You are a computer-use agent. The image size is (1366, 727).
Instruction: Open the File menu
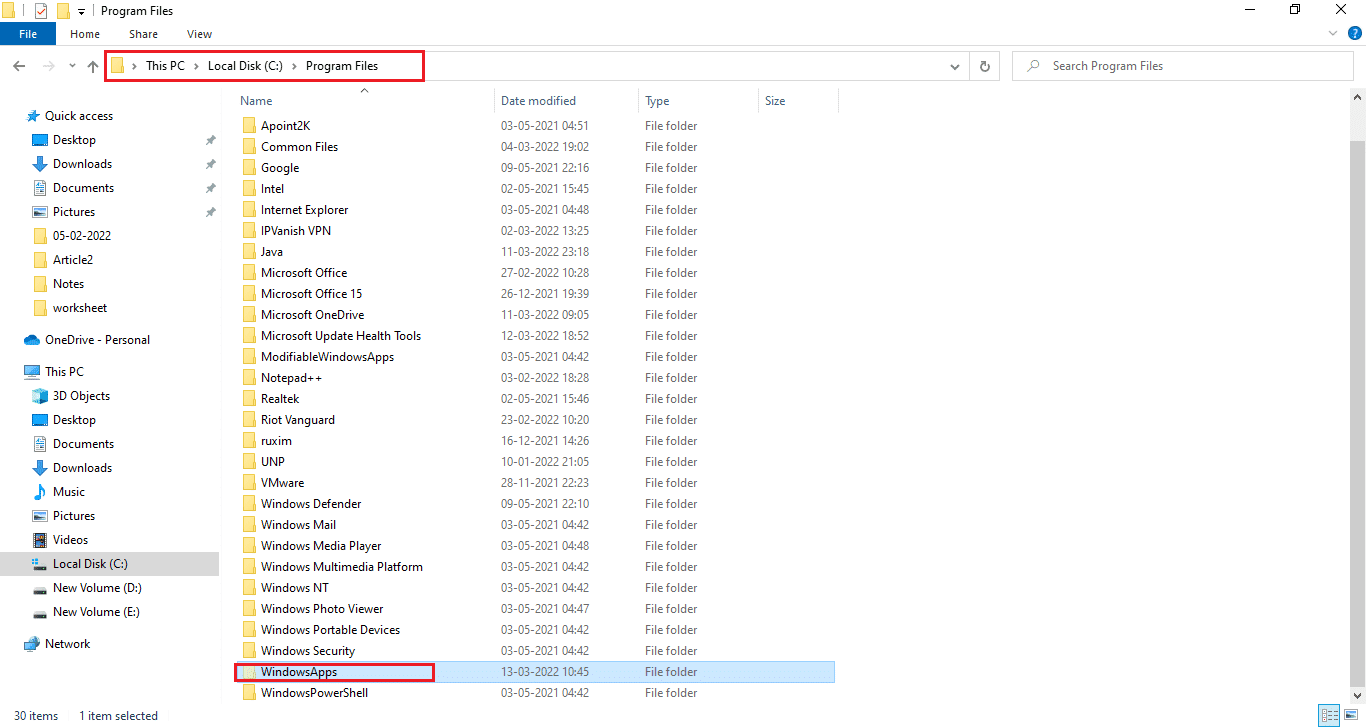point(28,33)
